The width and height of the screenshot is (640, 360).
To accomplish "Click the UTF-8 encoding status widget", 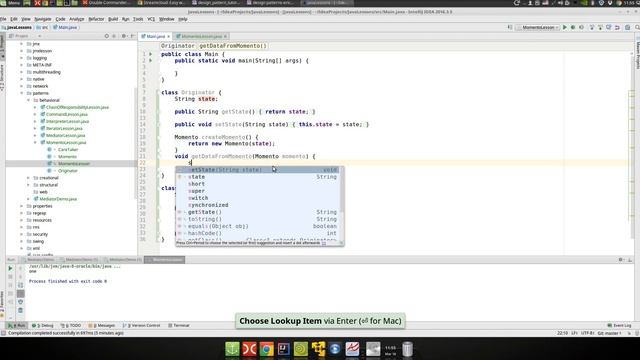I will (x=587, y=333).
